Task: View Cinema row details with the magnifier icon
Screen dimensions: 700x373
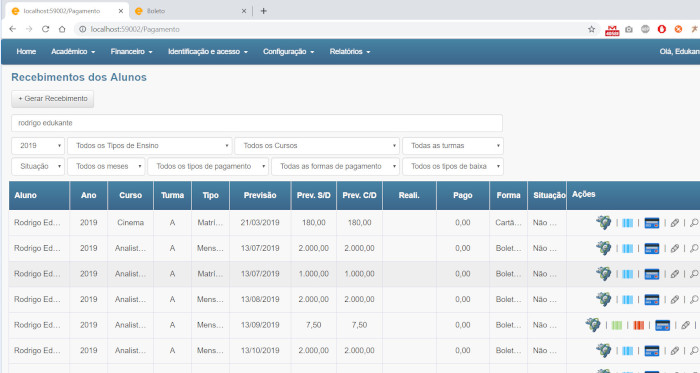Action: (x=694, y=223)
